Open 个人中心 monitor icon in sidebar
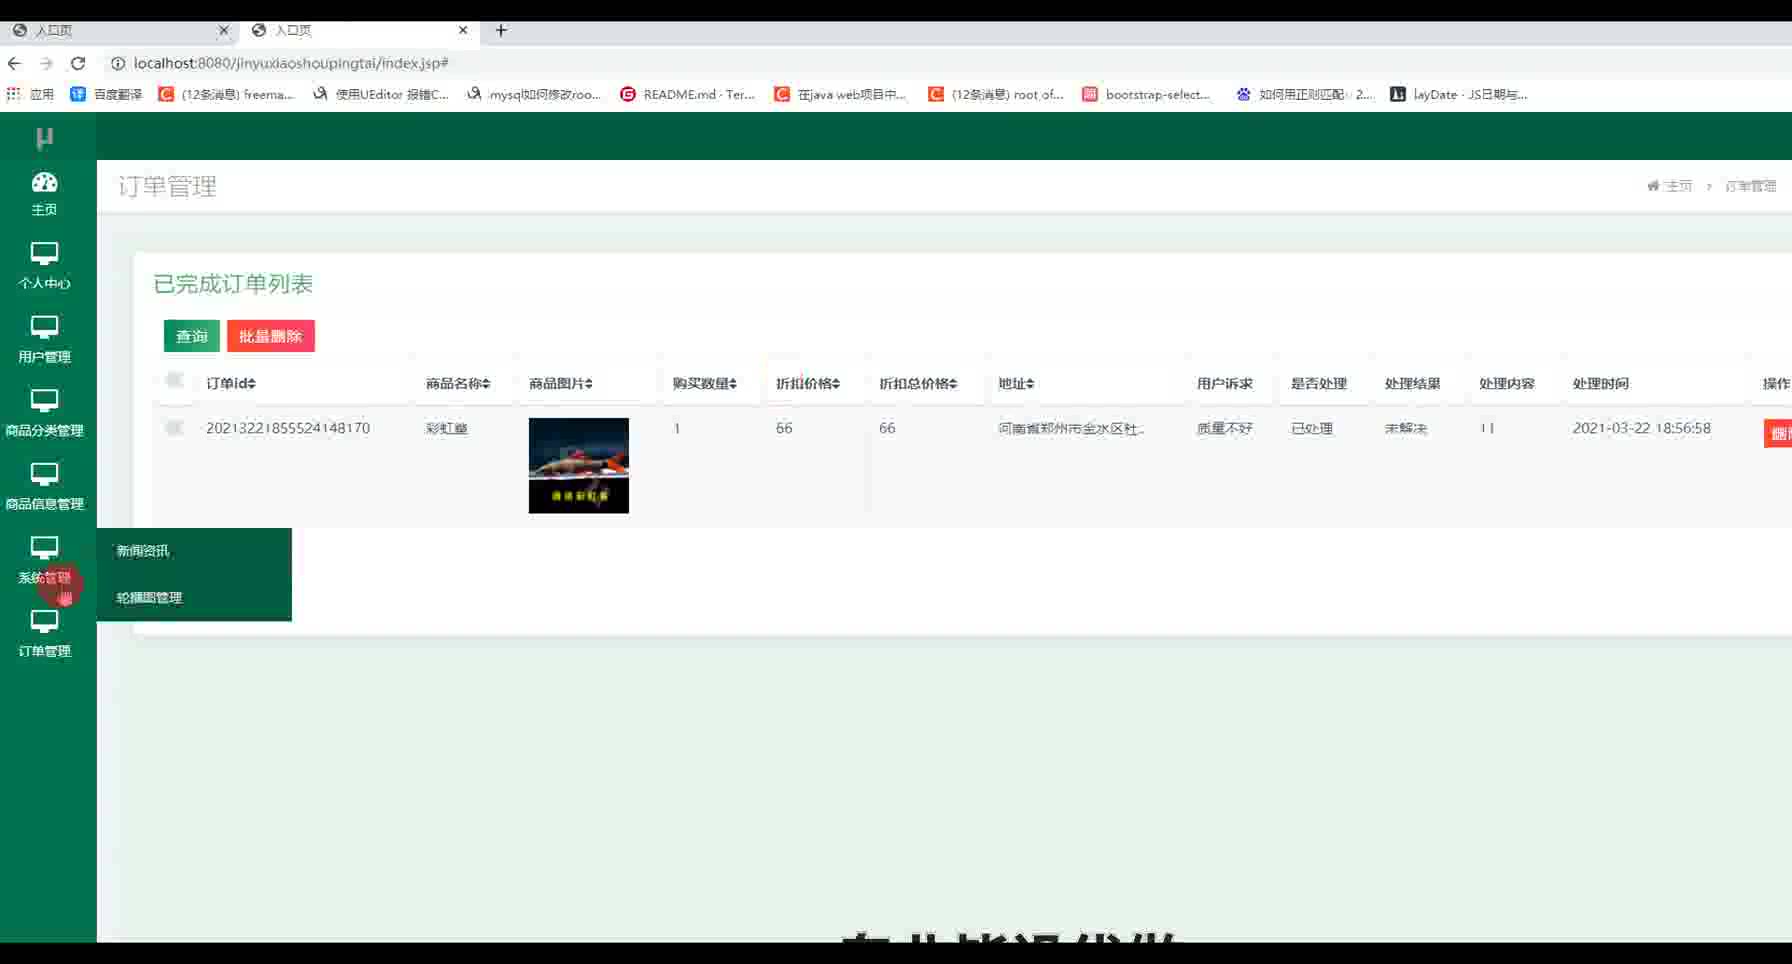 (x=44, y=254)
